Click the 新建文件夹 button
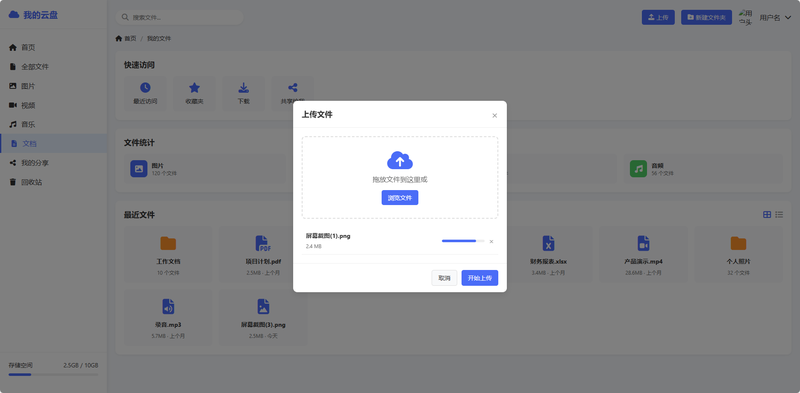This screenshot has height=393, width=800. [x=707, y=17]
